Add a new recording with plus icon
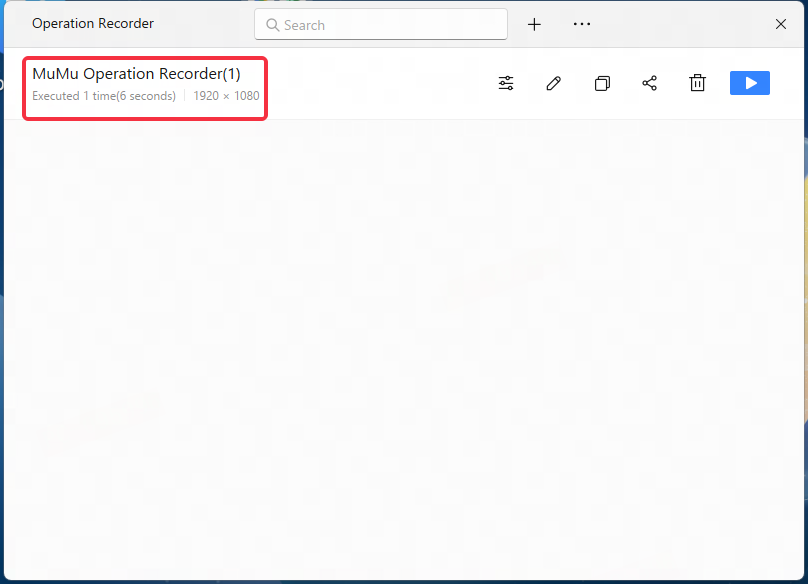 (534, 24)
